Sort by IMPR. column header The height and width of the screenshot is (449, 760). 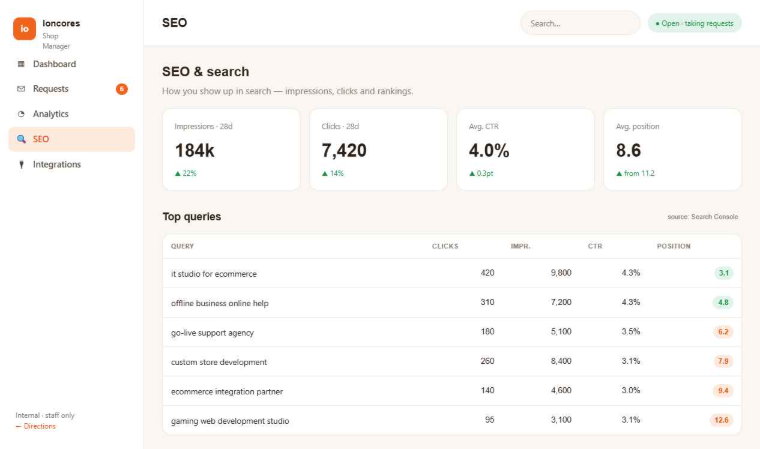pyautogui.click(x=520, y=246)
